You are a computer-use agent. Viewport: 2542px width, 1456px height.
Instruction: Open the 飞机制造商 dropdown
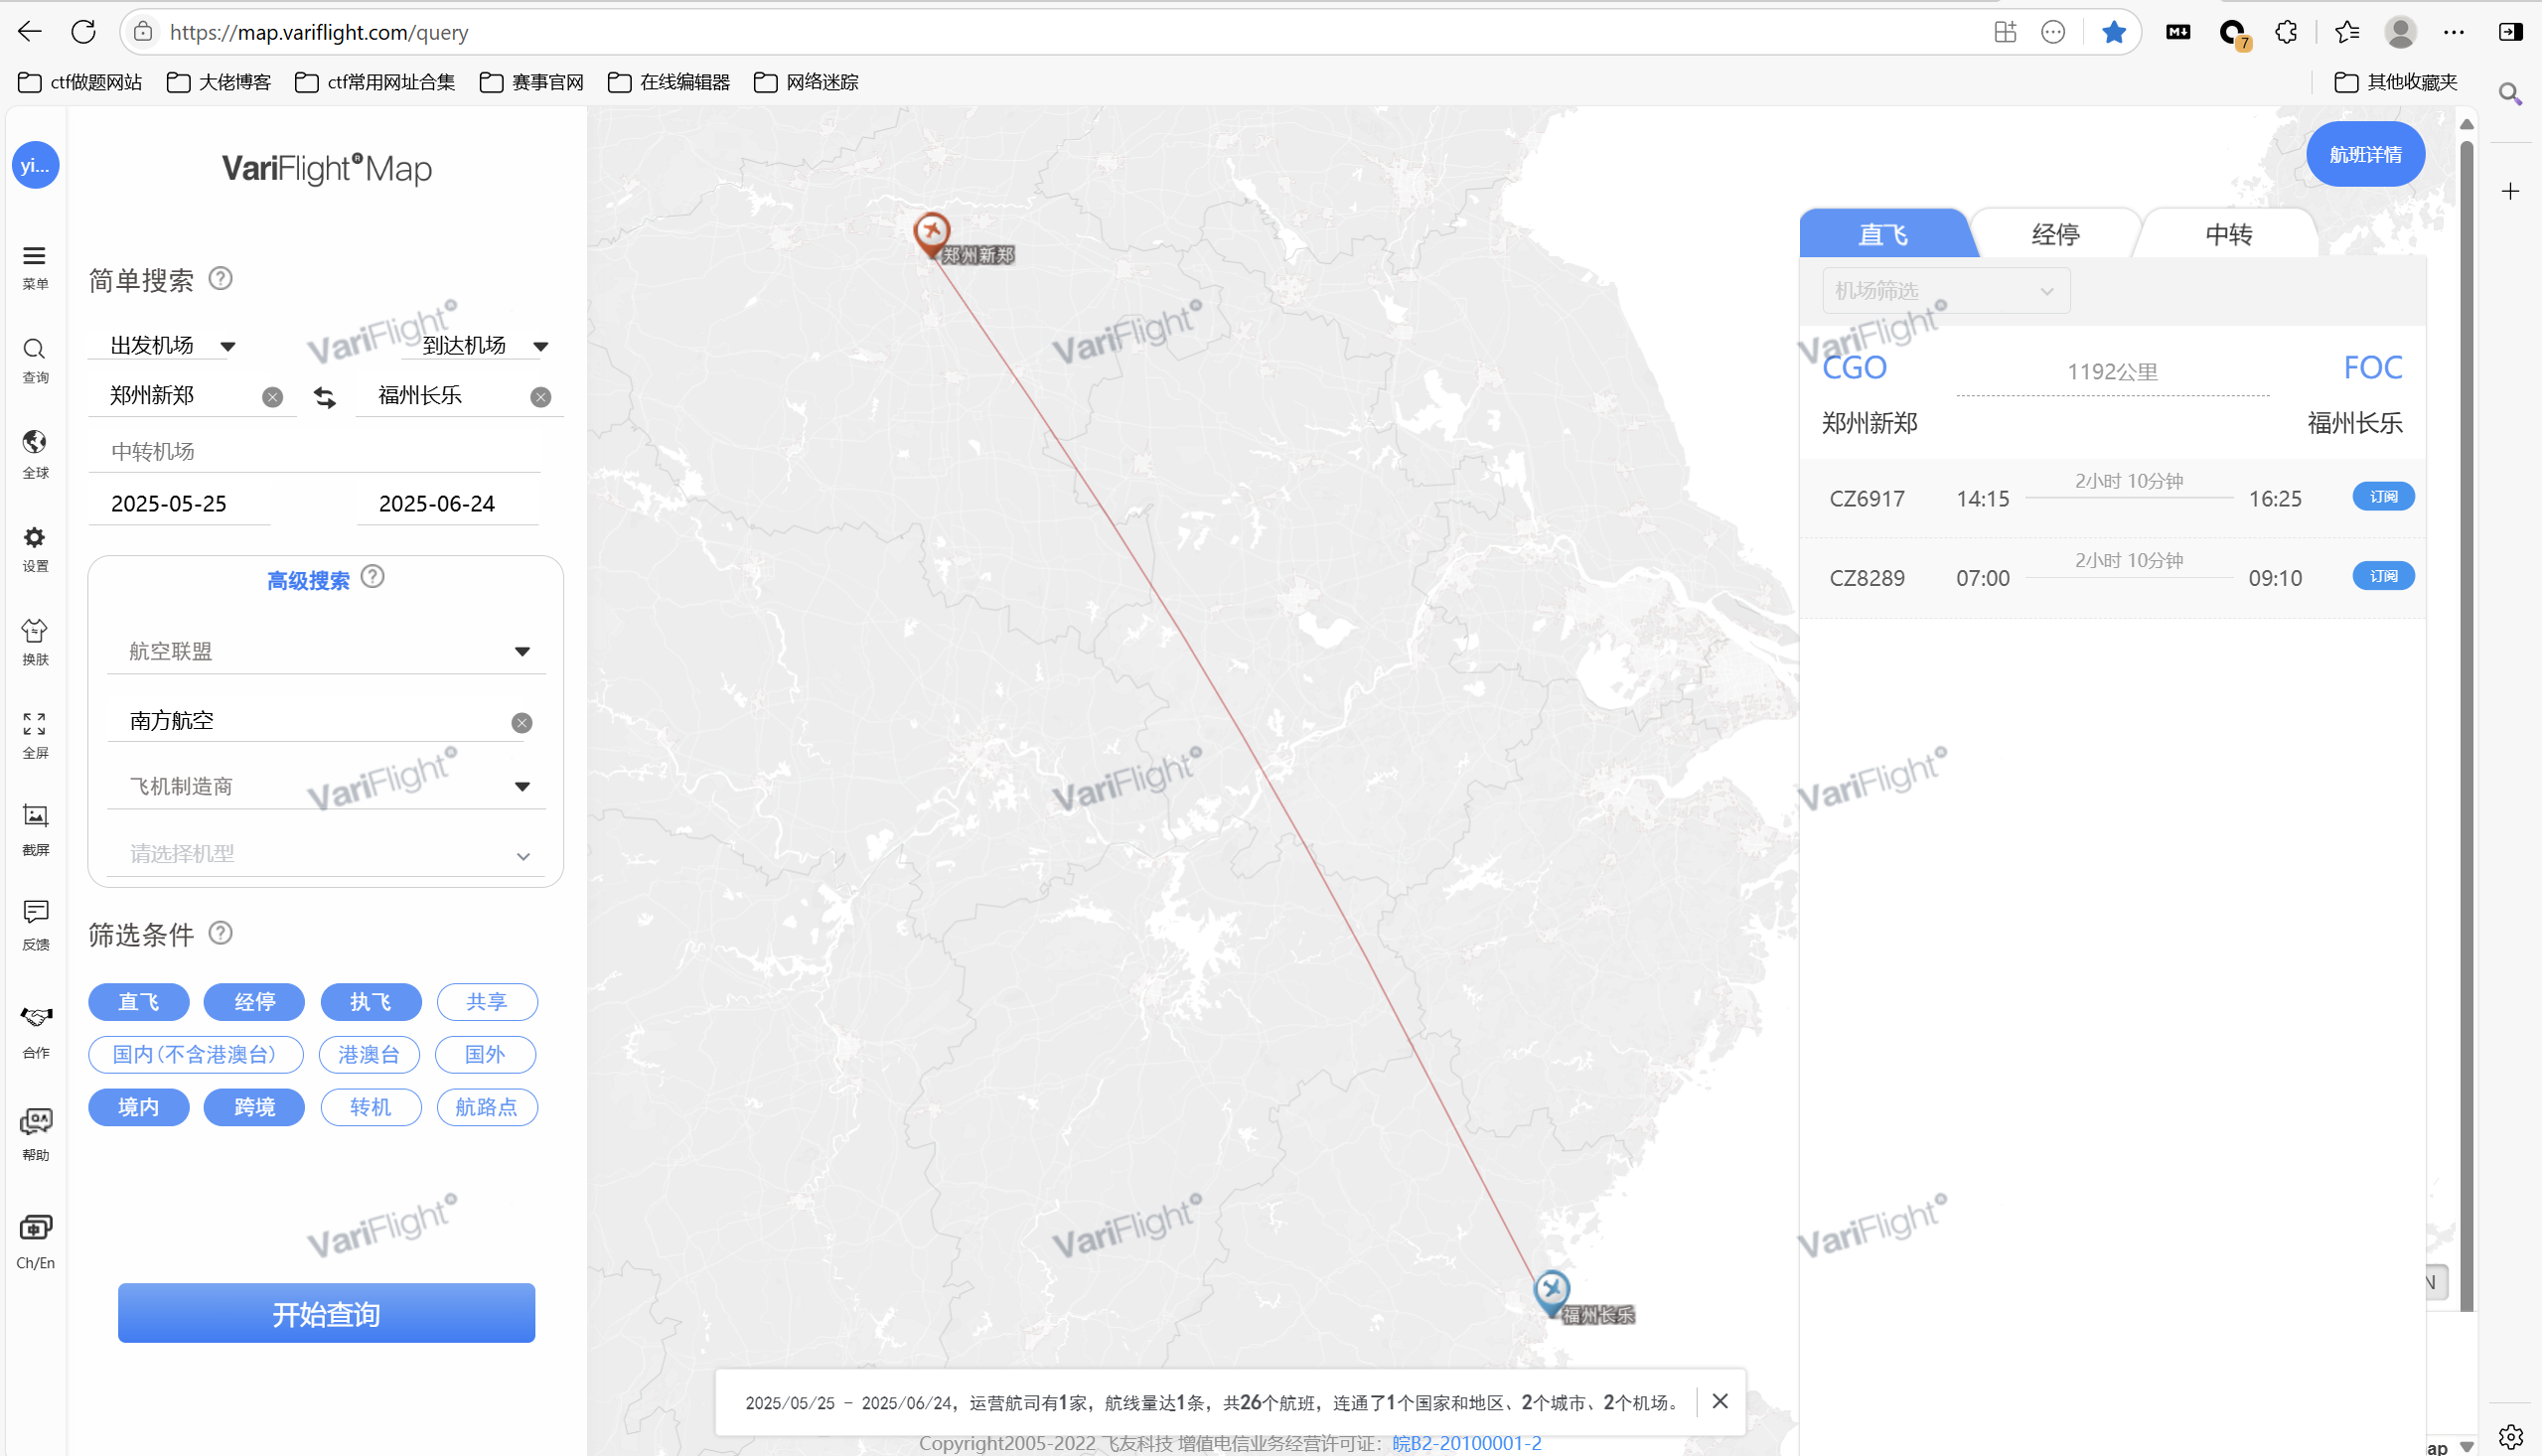pos(327,787)
